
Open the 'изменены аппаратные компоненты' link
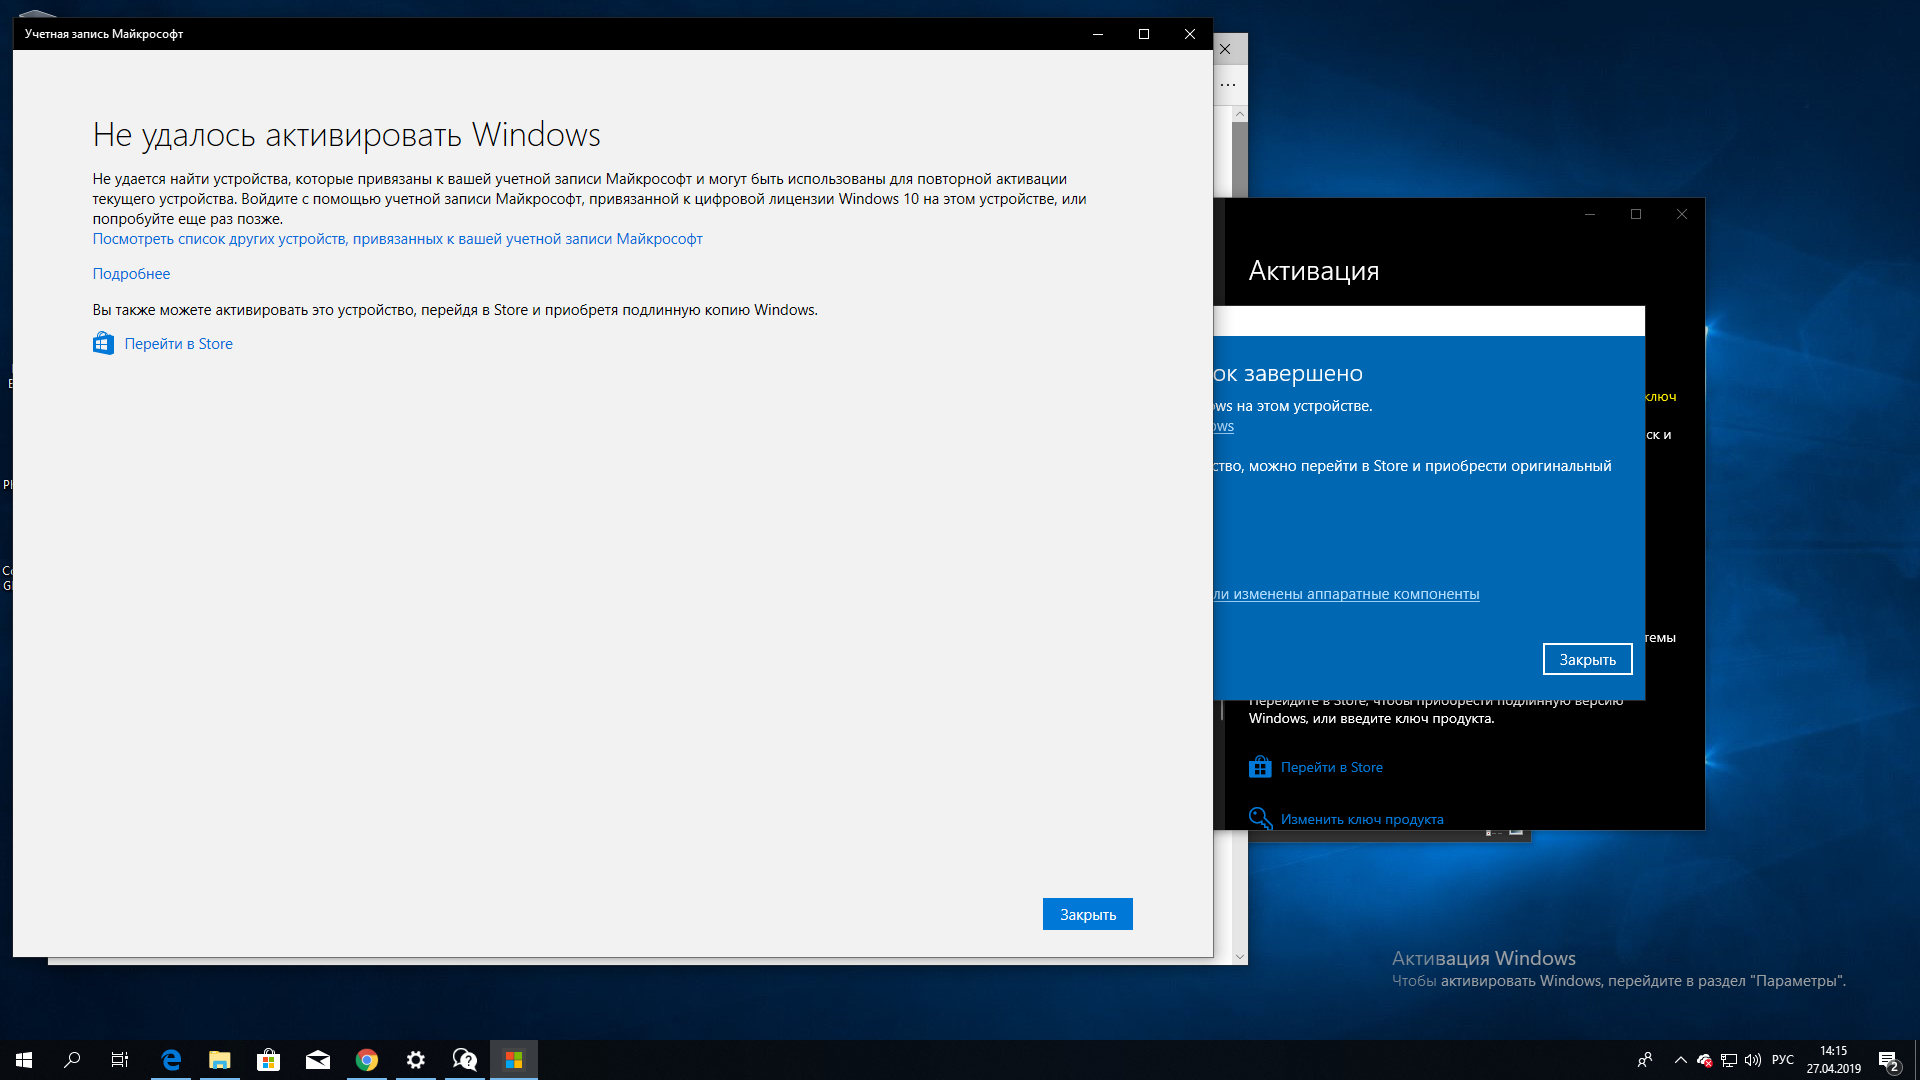(x=1346, y=594)
